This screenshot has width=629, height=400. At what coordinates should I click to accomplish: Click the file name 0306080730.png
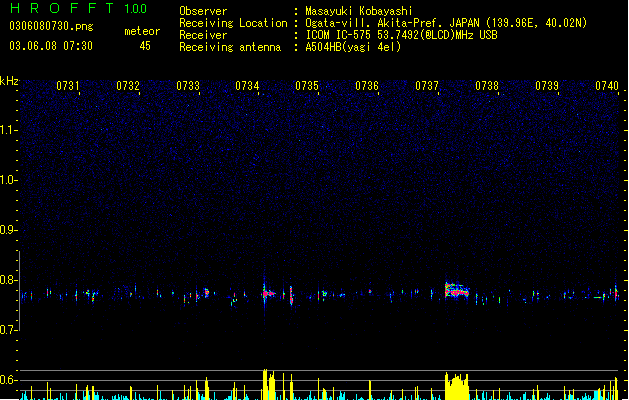coord(51,27)
